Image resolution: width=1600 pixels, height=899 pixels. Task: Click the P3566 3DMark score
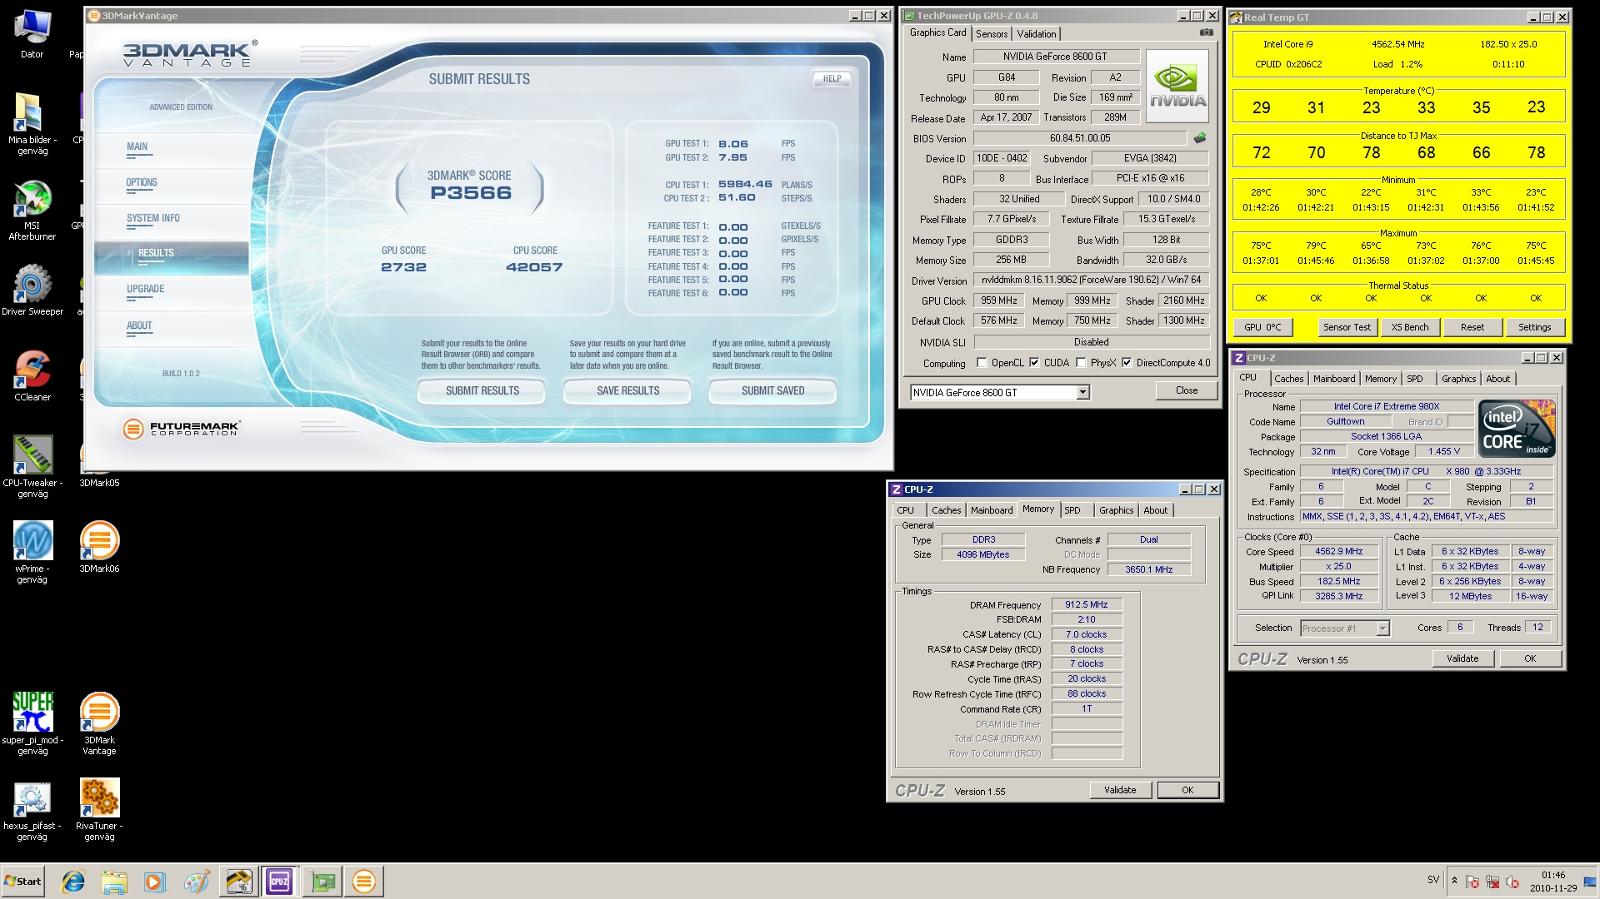[x=471, y=193]
